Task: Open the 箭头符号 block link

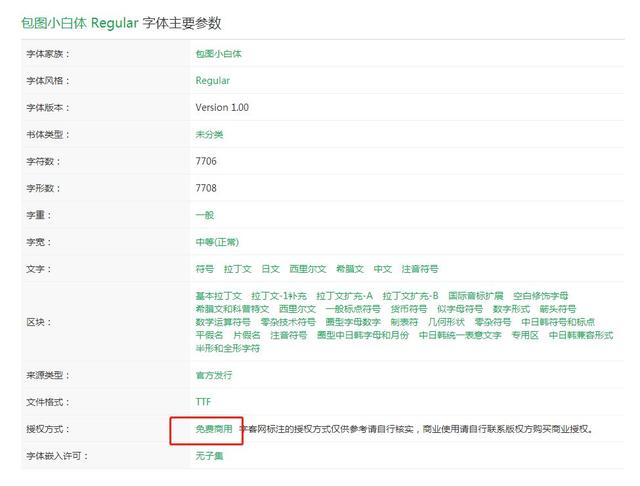Action: point(558,309)
